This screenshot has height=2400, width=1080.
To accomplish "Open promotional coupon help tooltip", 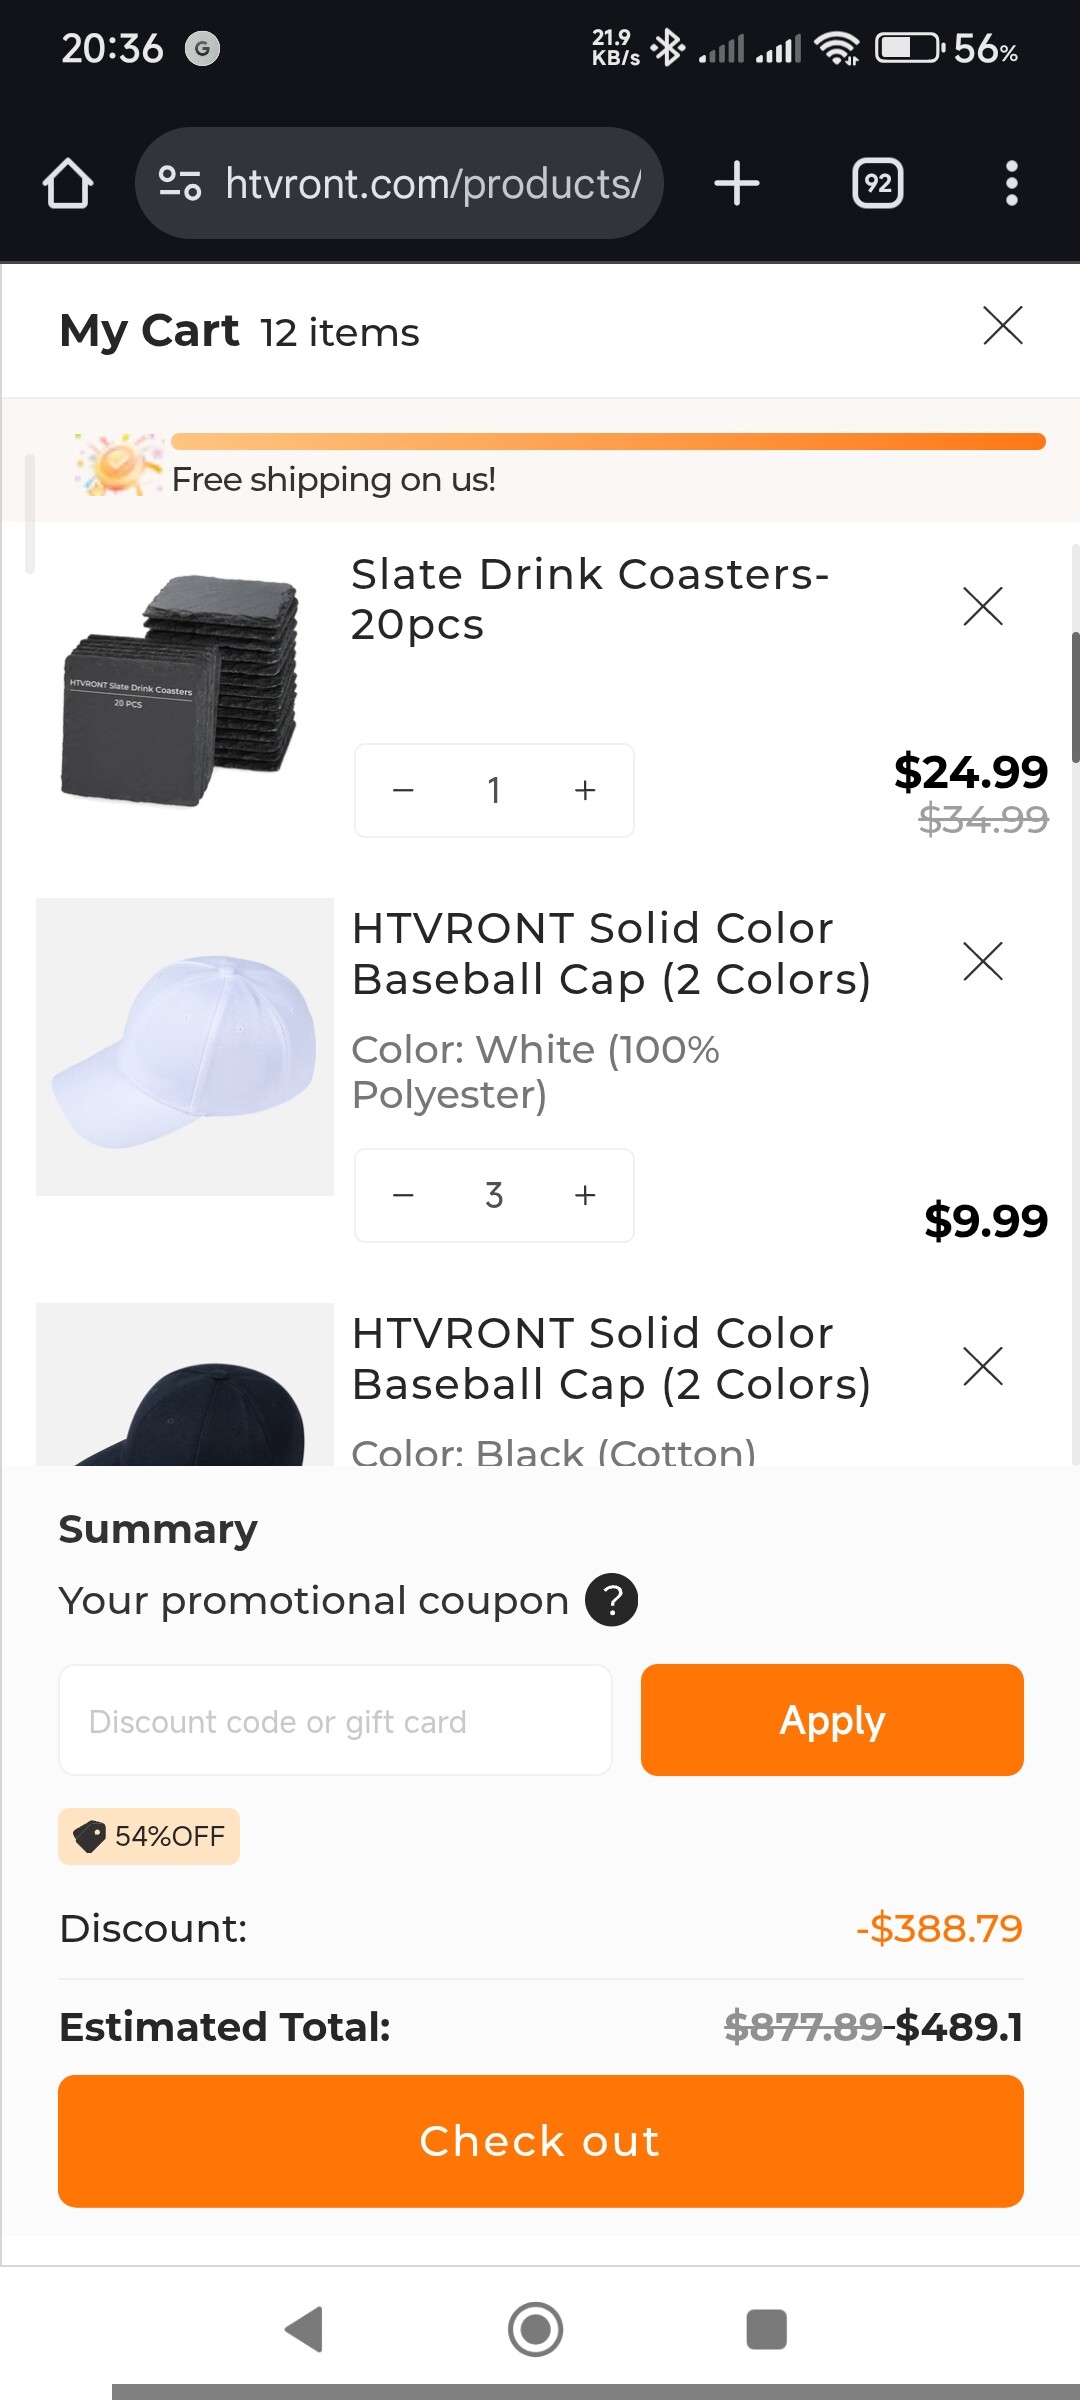I will click(x=612, y=1600).
